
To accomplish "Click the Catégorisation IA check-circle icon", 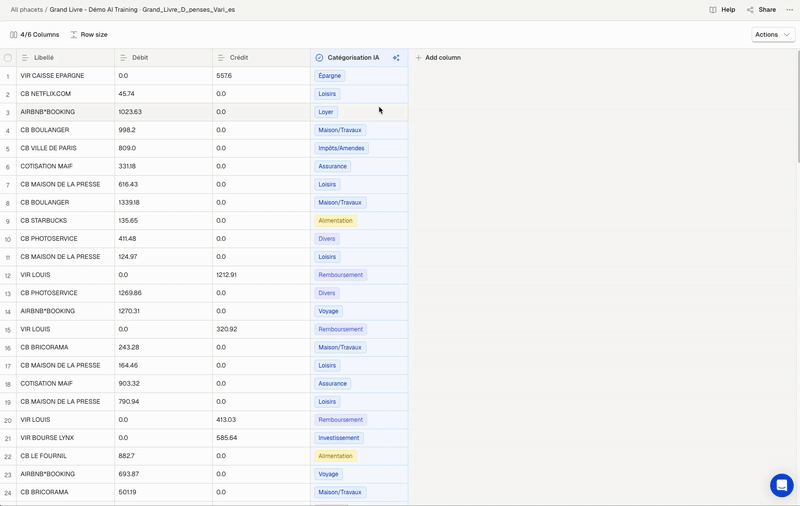I will point(319,58).
